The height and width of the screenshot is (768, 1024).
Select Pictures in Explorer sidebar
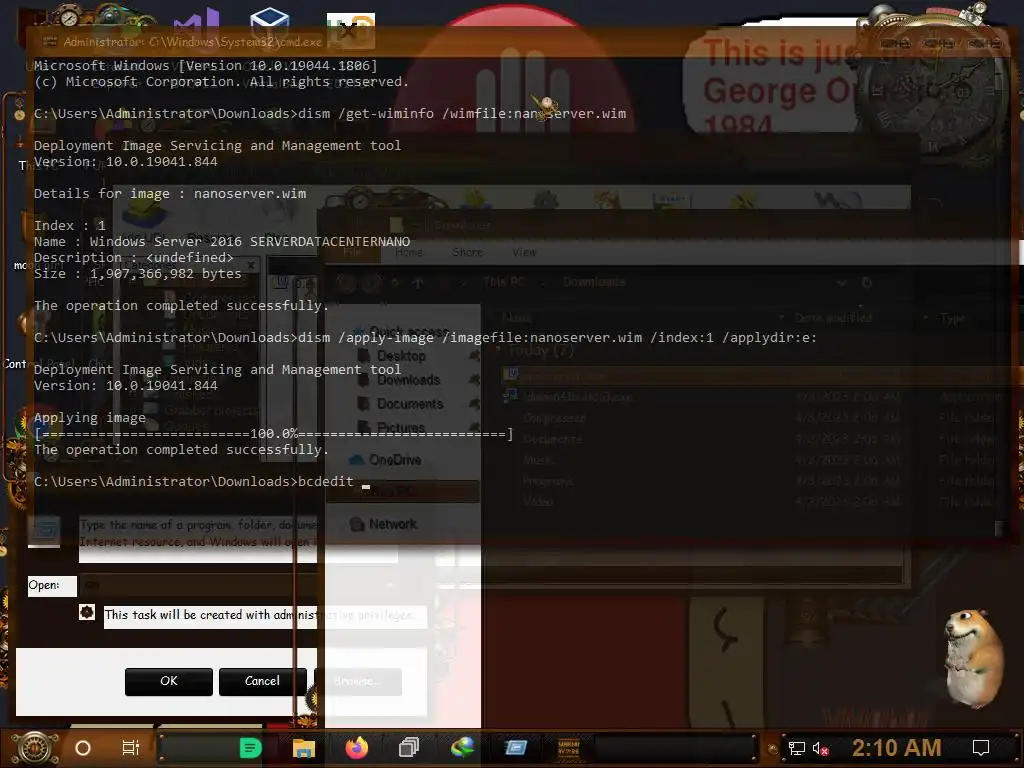(400, 428)
